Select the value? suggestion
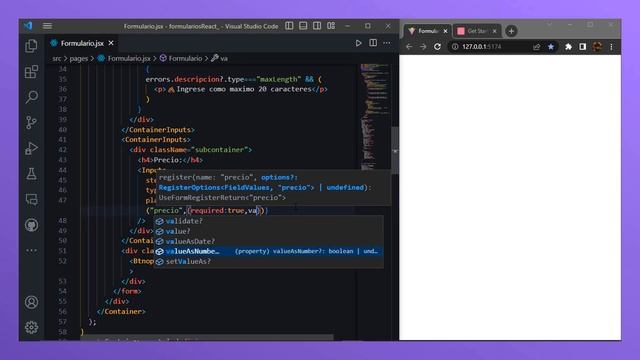Screen dimensions: 640x360 click(x=269, y=231)
